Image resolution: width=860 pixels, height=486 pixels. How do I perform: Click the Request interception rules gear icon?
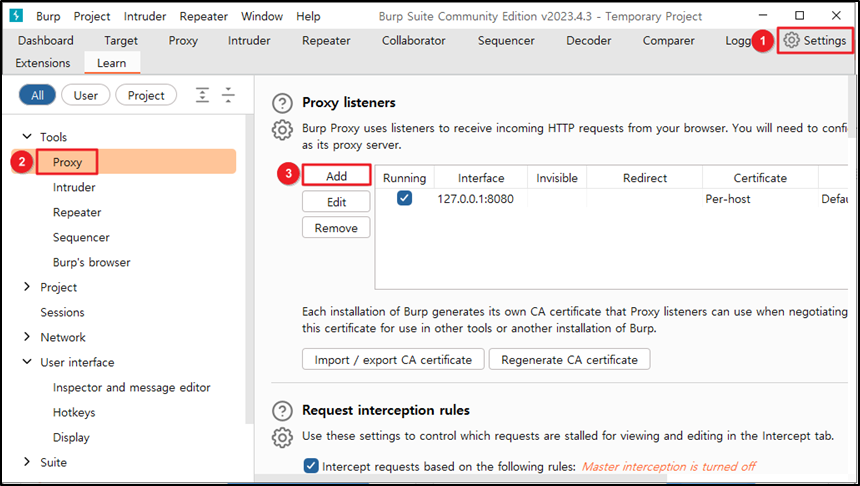click(282, 438)
